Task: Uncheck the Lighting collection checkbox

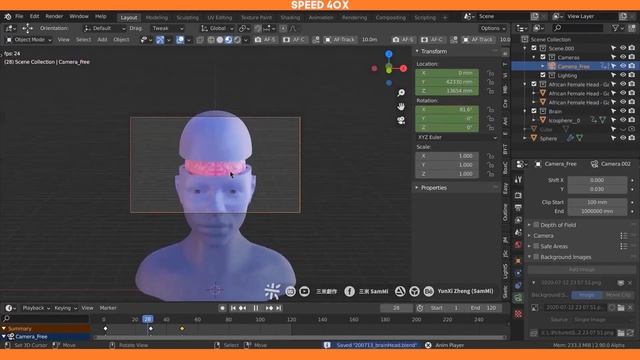Action: [543, 75]
